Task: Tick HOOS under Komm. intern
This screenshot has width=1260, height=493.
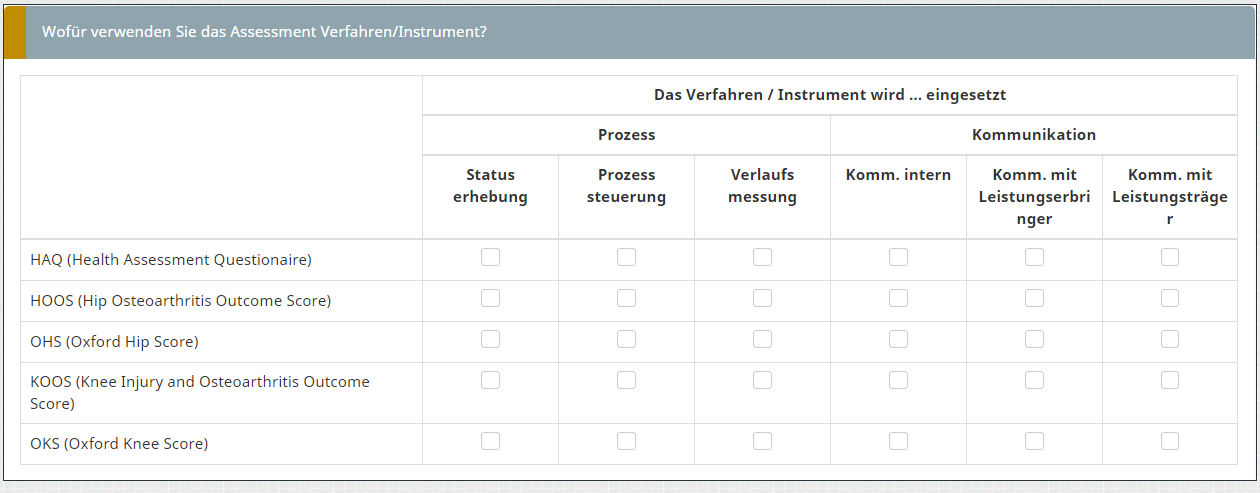Action: click(x=898, y=298)
